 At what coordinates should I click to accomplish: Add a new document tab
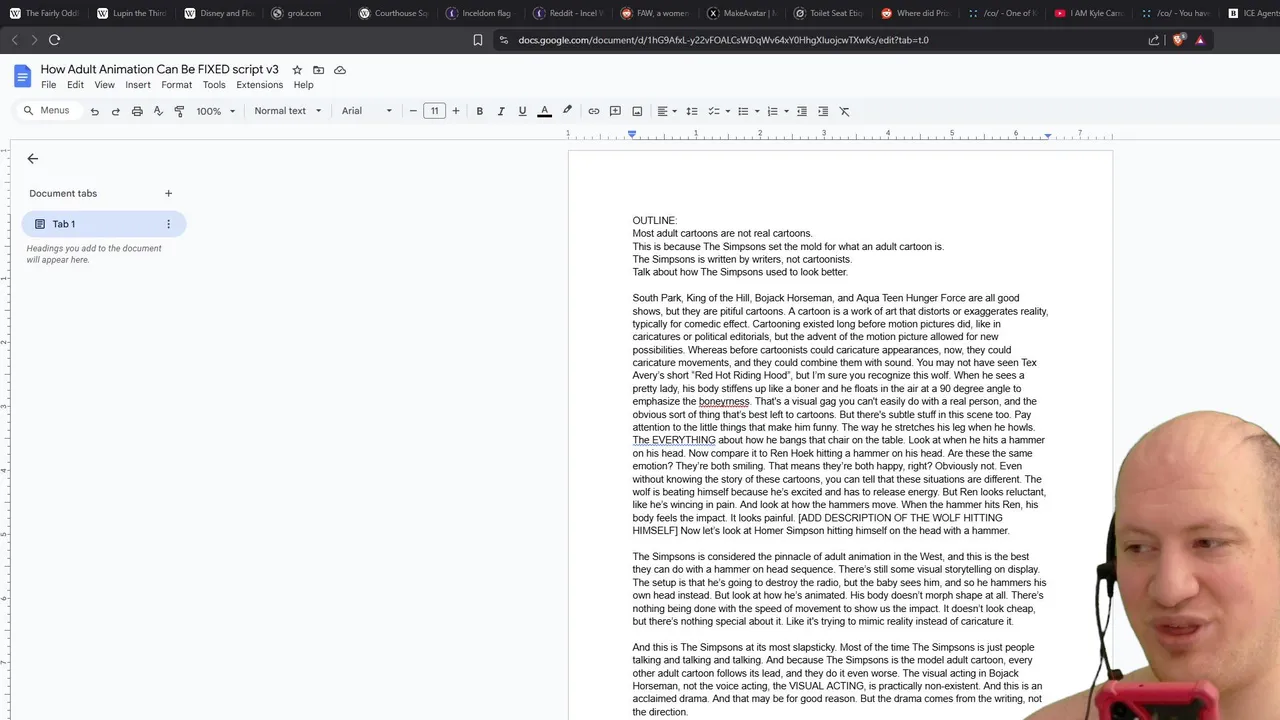click(168, 193)
